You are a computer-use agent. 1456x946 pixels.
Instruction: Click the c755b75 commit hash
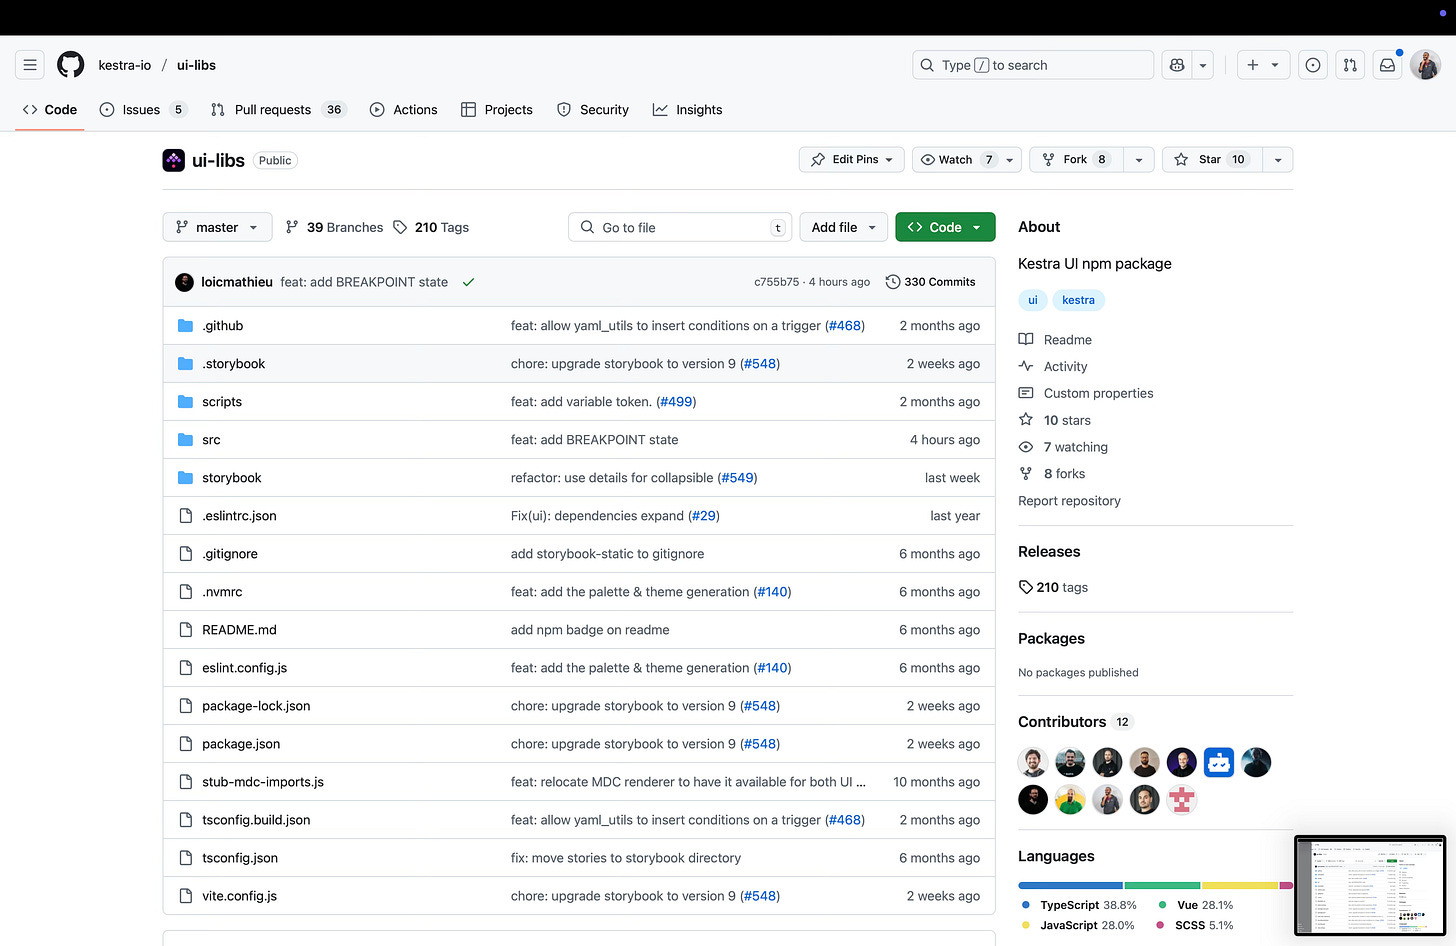coord(777,282)
